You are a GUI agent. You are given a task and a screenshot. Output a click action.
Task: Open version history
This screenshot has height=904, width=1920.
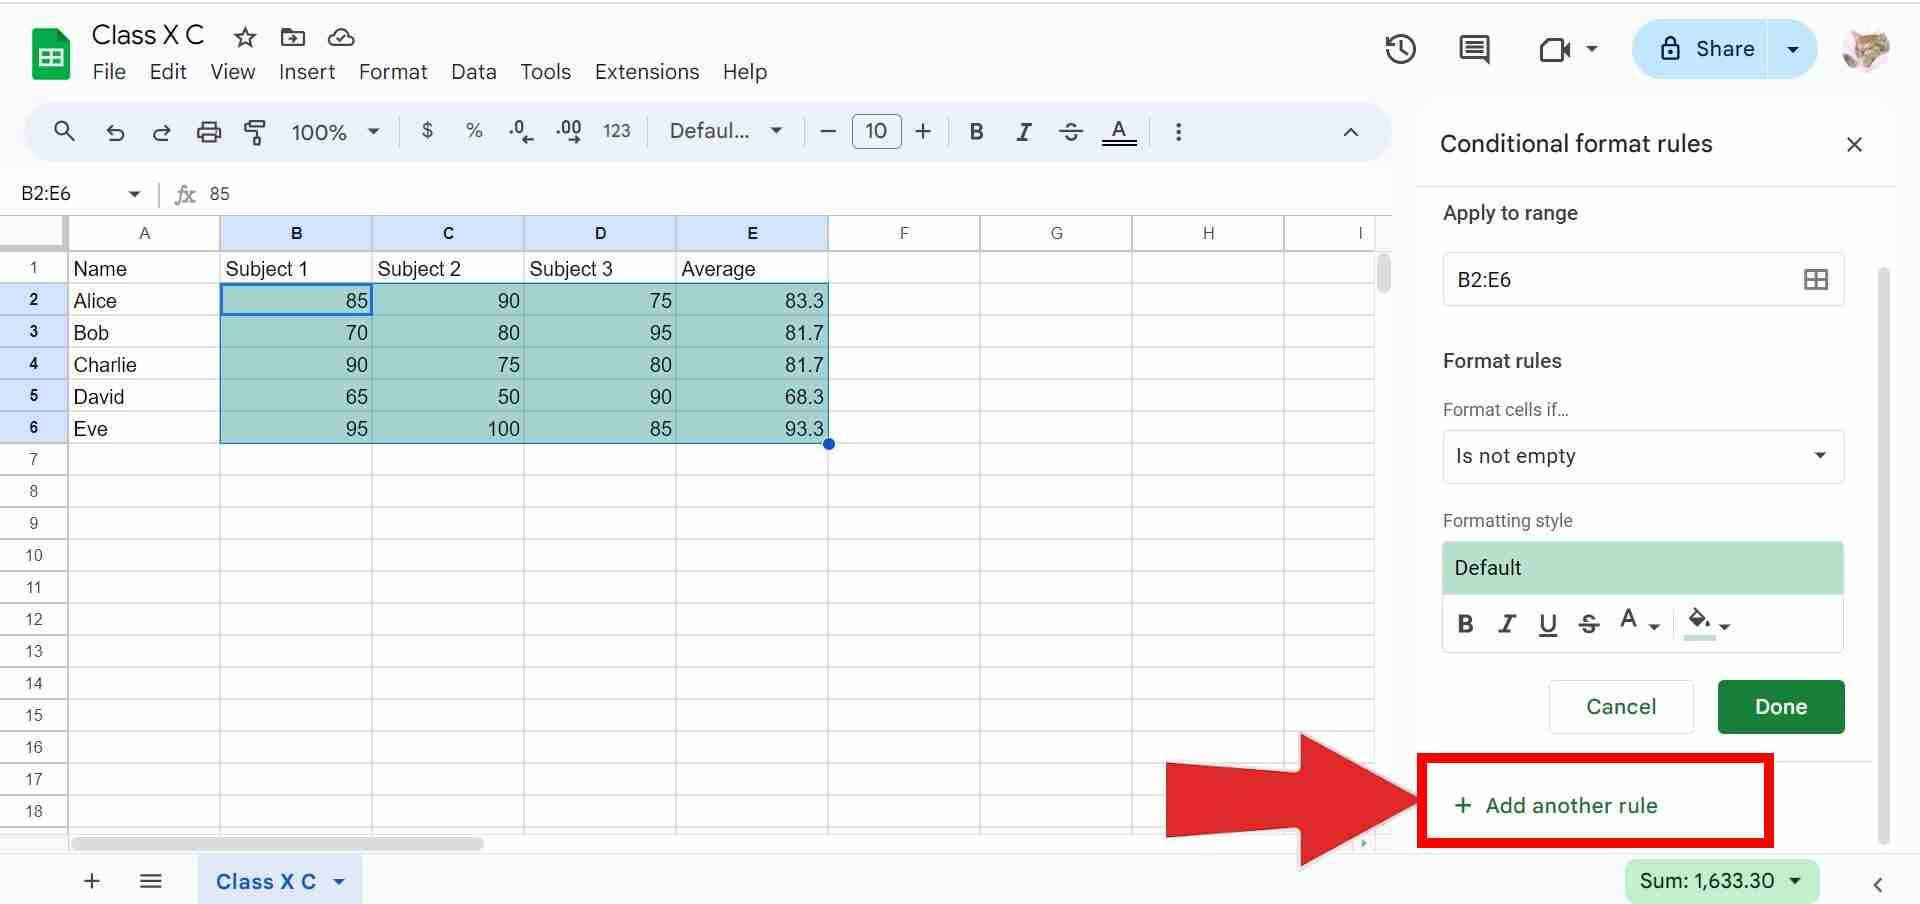click(x=1400, y=48)
